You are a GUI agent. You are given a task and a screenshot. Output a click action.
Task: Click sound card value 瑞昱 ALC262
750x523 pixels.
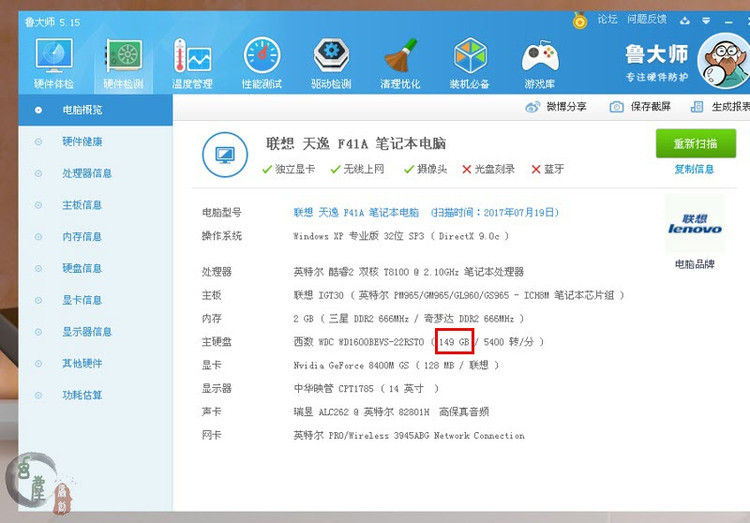point(391,412)
